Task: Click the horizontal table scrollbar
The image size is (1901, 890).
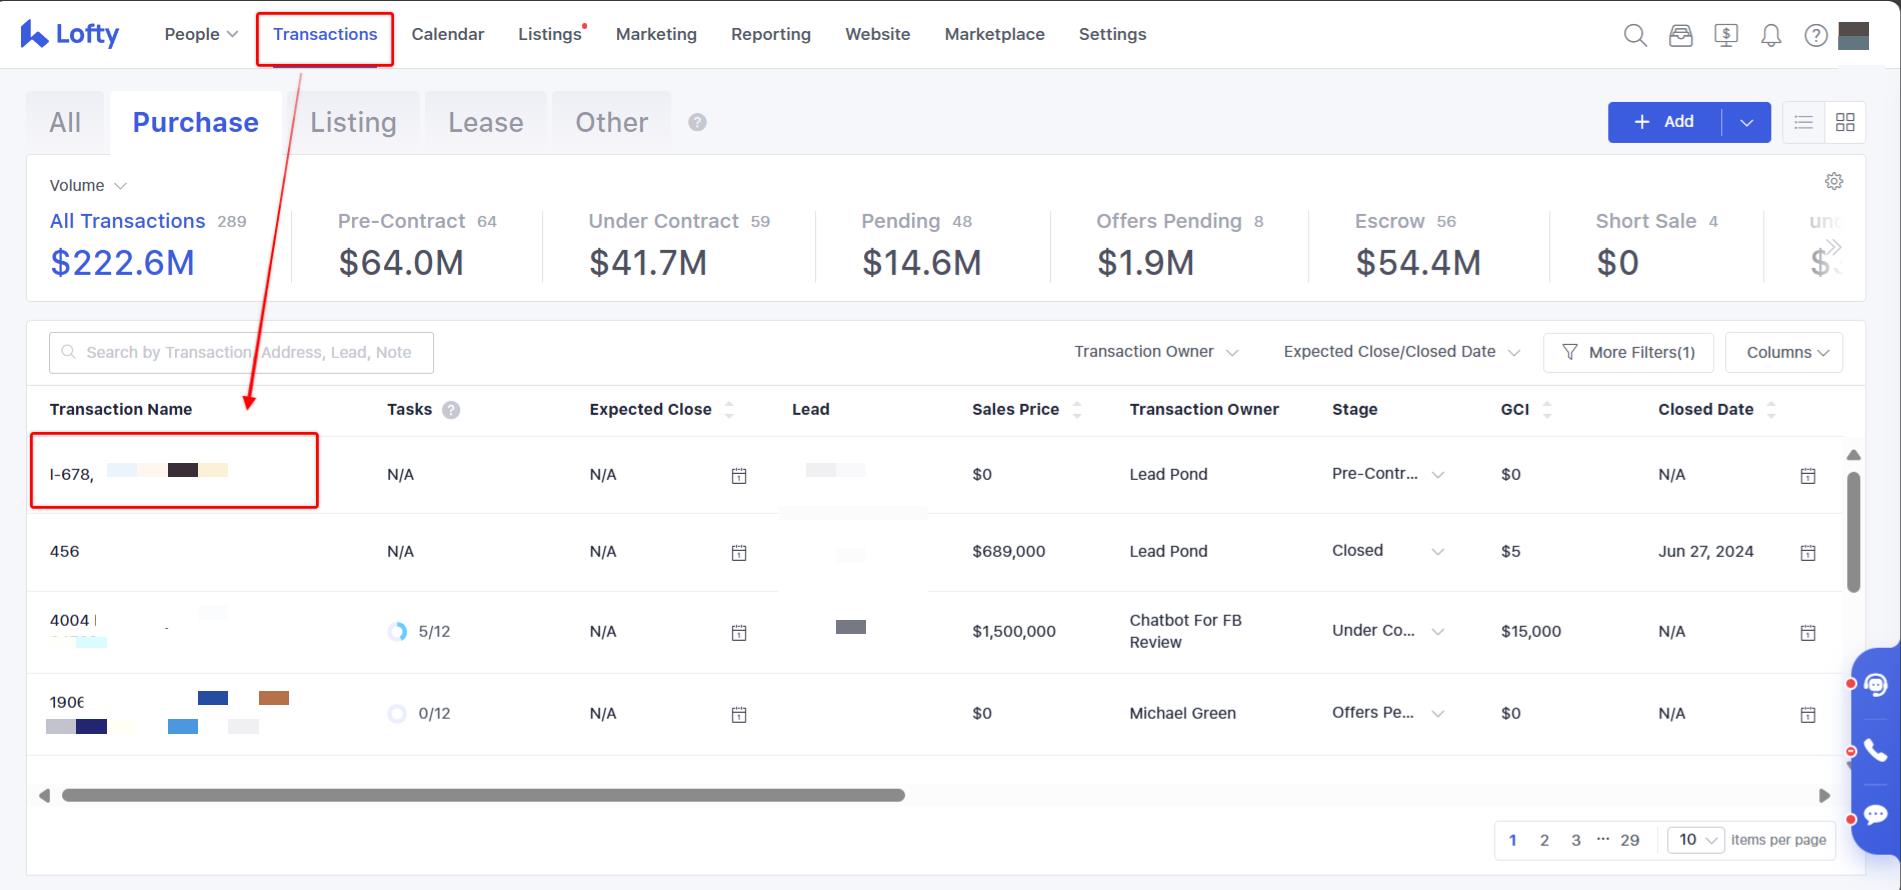Action: click(x=483, y=795)
